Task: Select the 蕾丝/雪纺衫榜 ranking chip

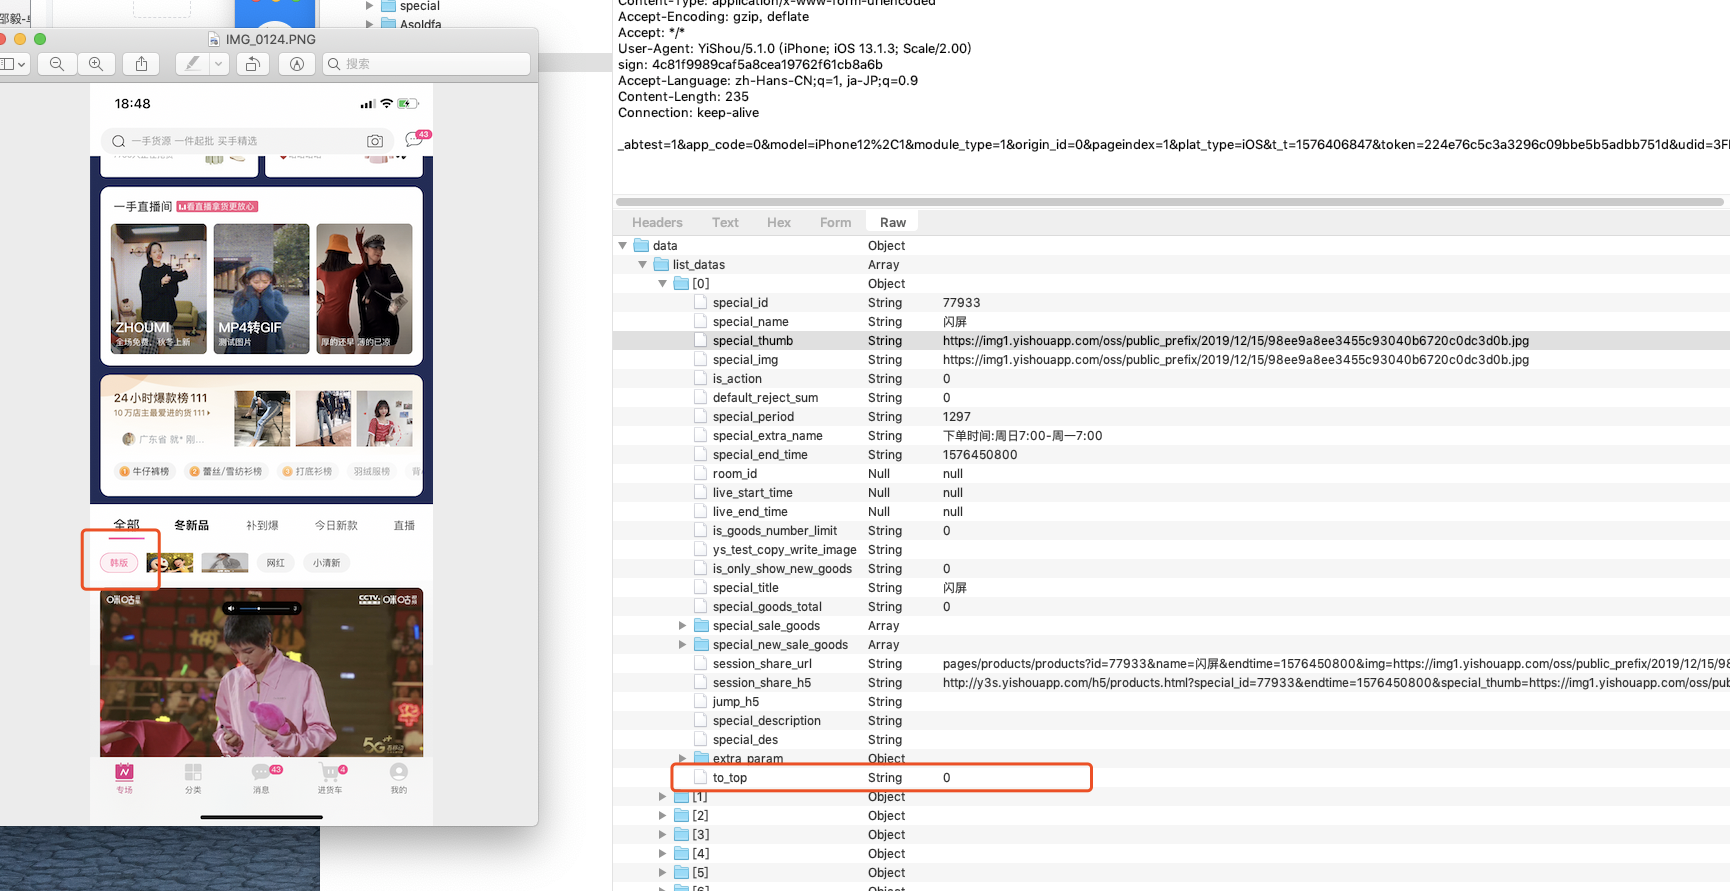Action: [x=226, y=471]
